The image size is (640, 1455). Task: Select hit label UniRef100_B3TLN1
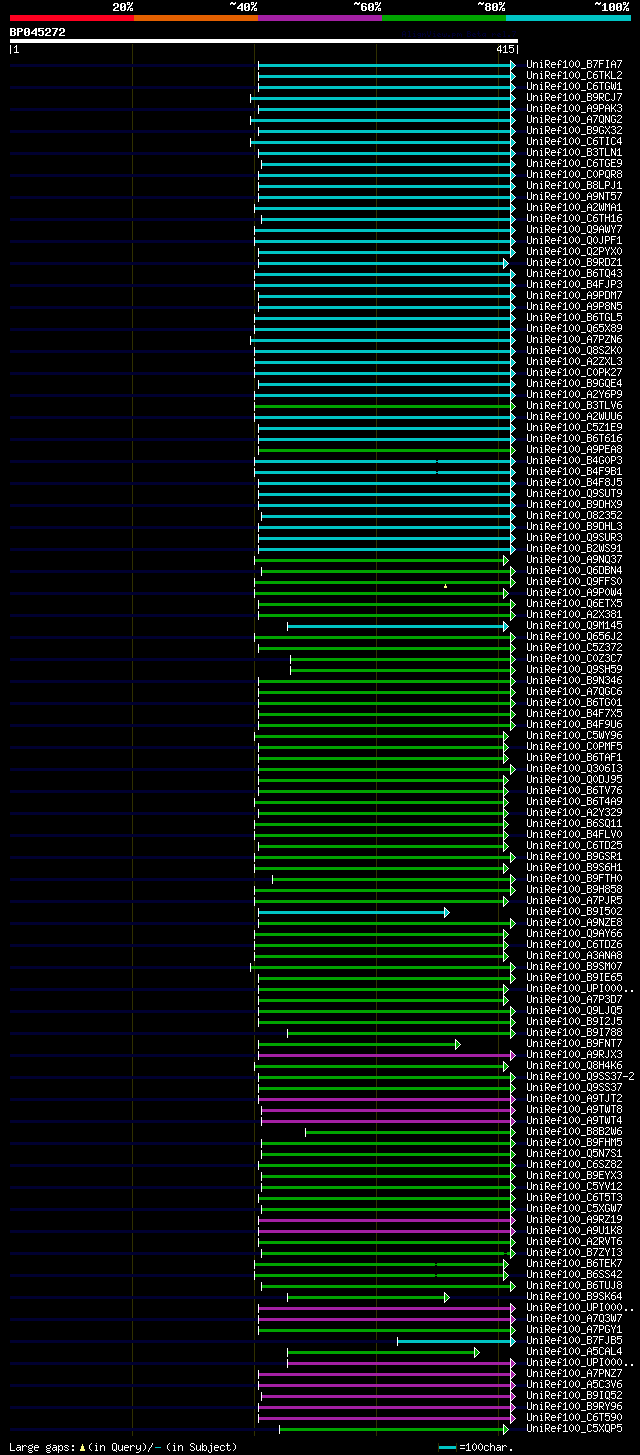click(x=573, y=152)
